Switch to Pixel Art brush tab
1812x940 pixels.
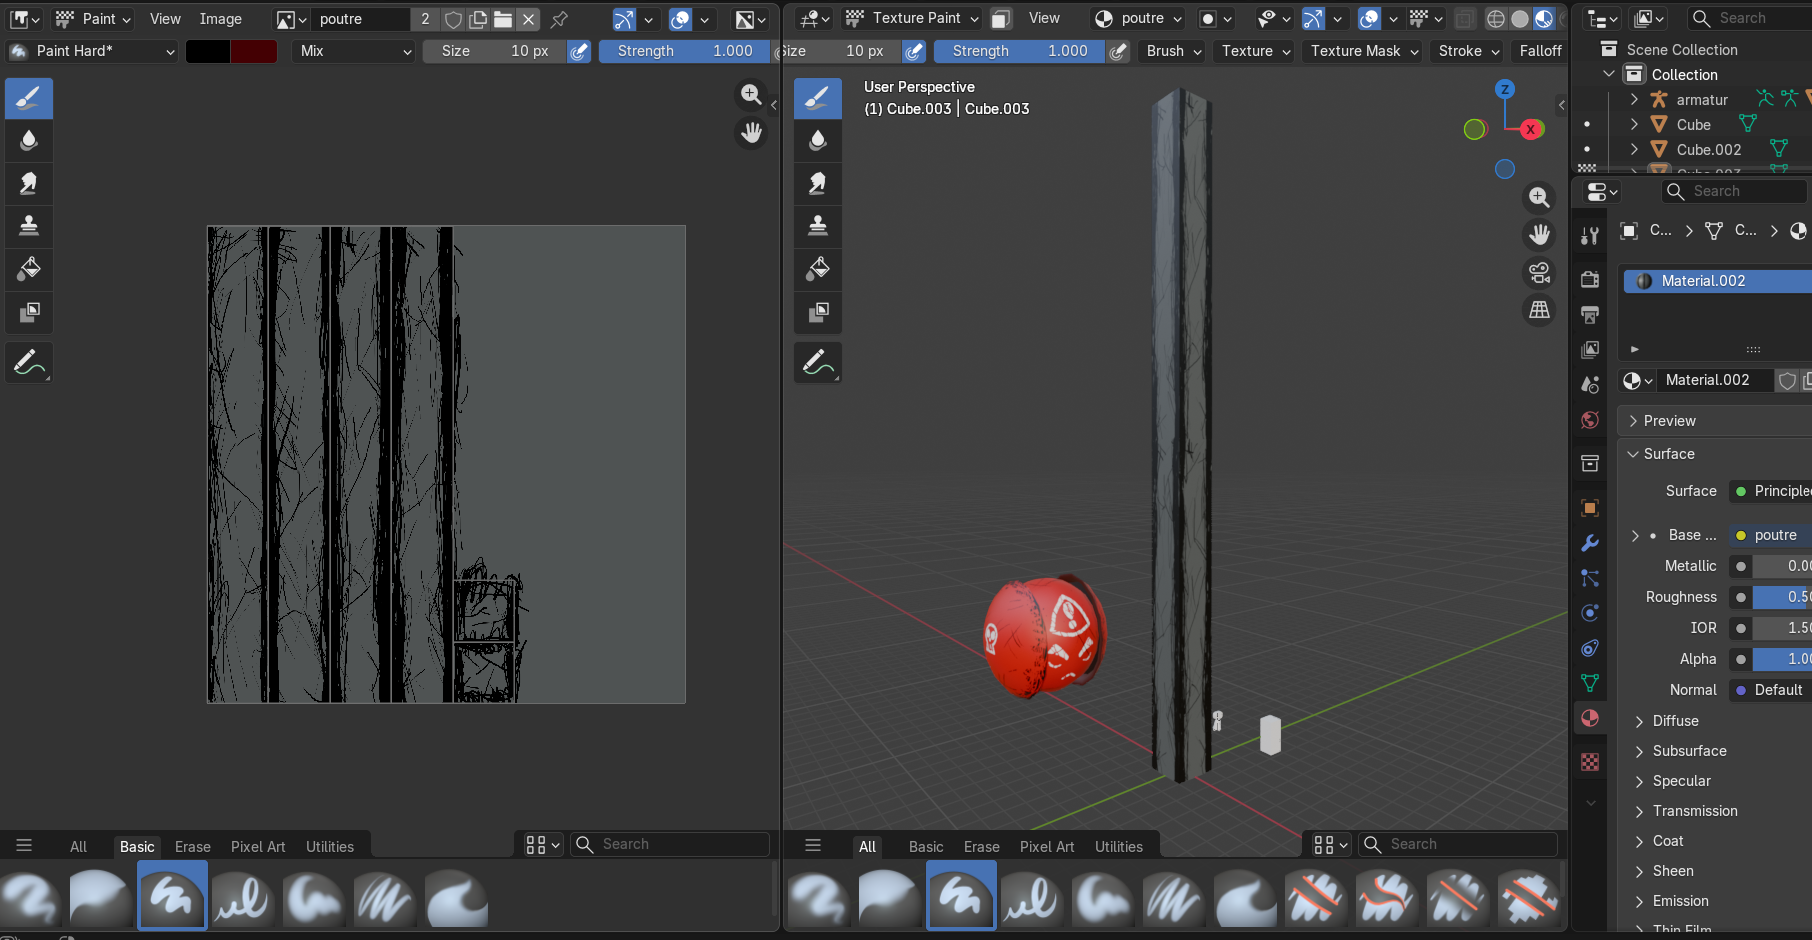[x=258, y=847]
